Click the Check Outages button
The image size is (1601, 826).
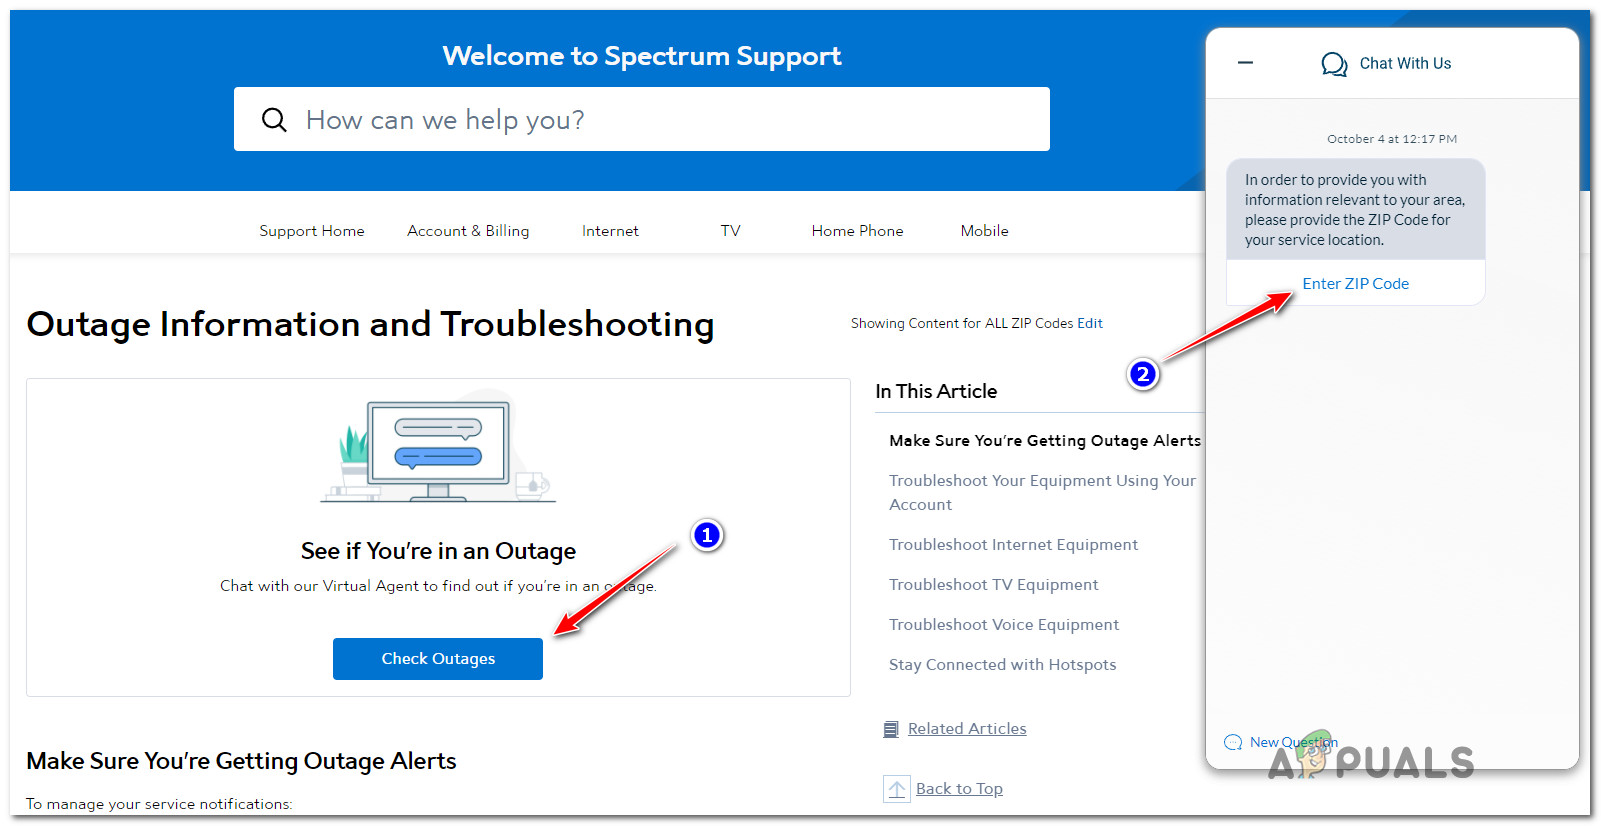pos(438,659)
